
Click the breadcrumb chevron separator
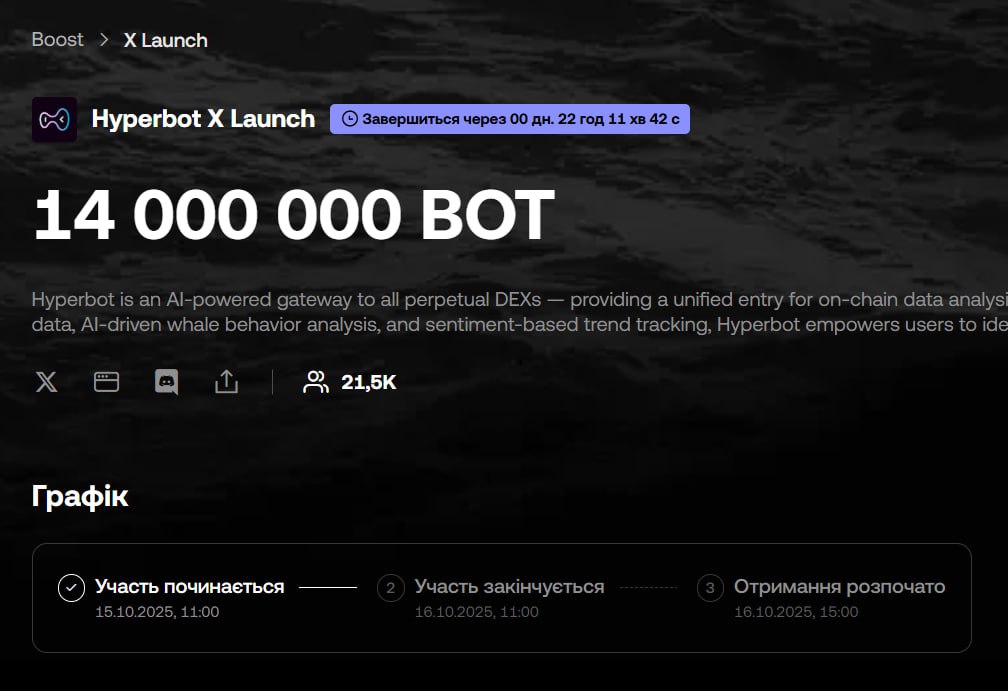pos(104,40)
